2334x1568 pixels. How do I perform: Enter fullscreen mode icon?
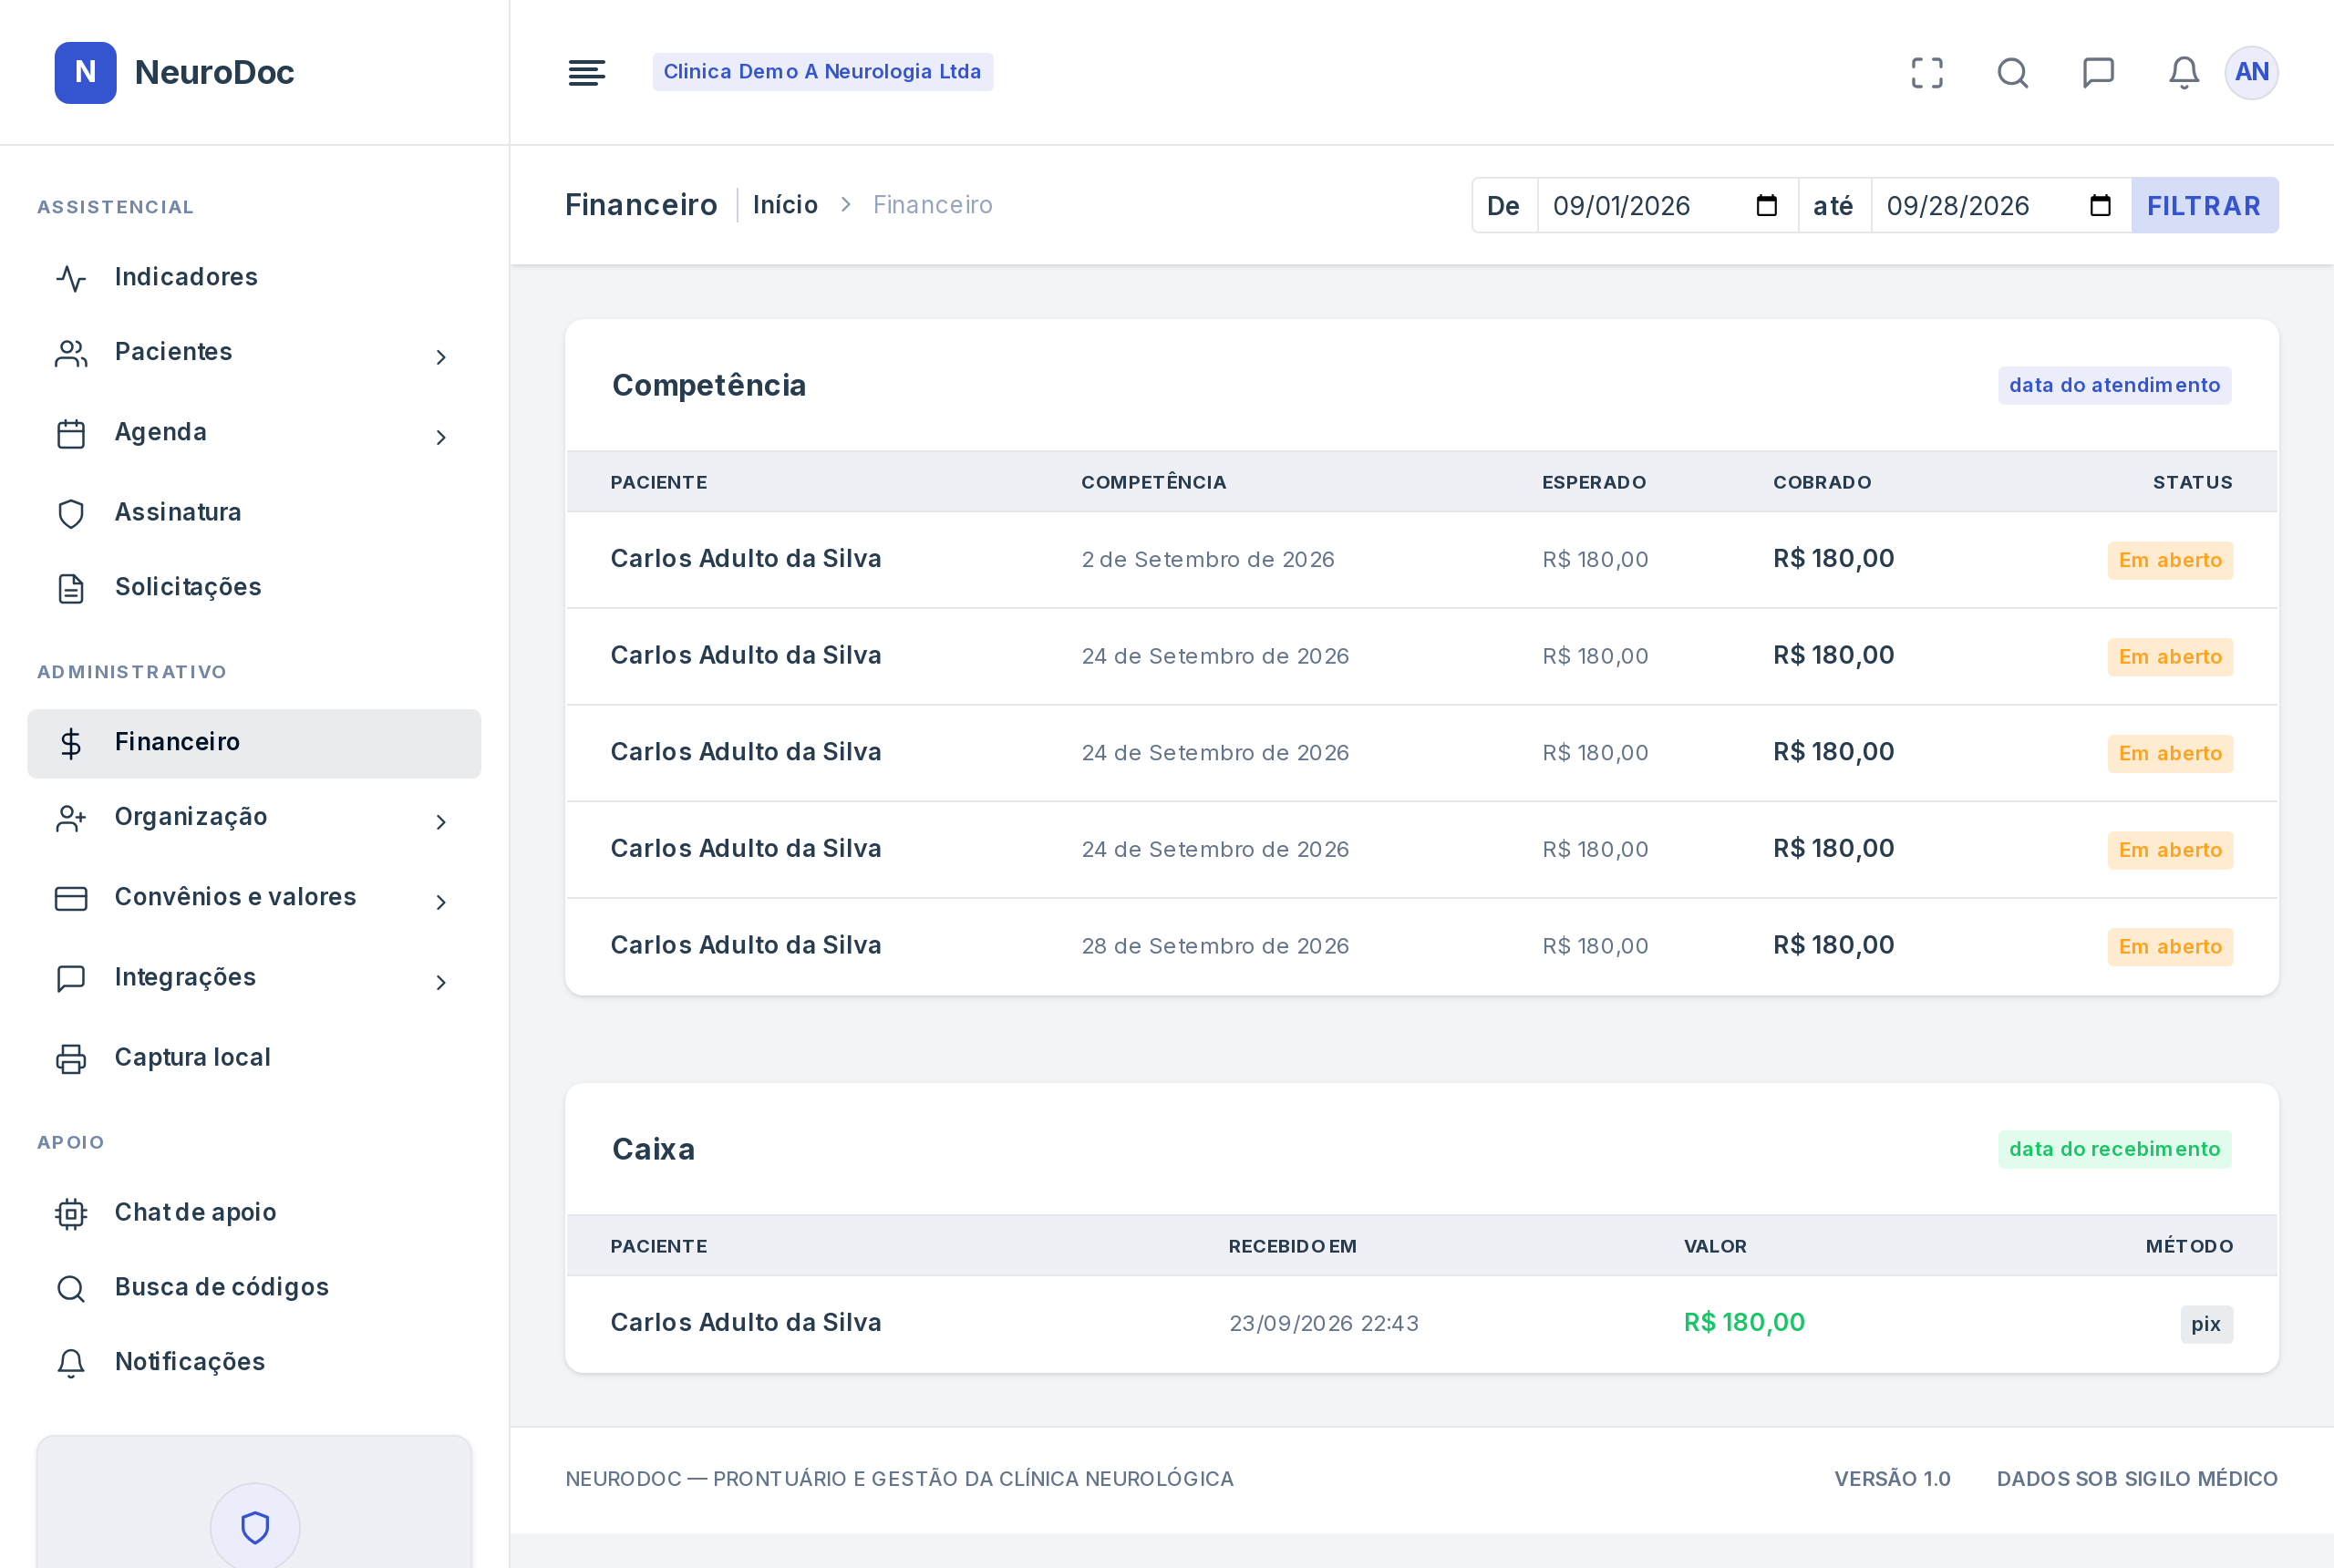[x=1927, y=72]
